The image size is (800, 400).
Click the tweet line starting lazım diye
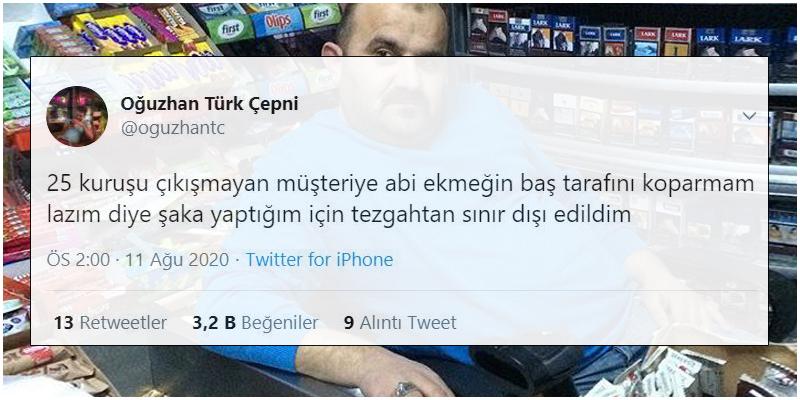pos(339,216)
